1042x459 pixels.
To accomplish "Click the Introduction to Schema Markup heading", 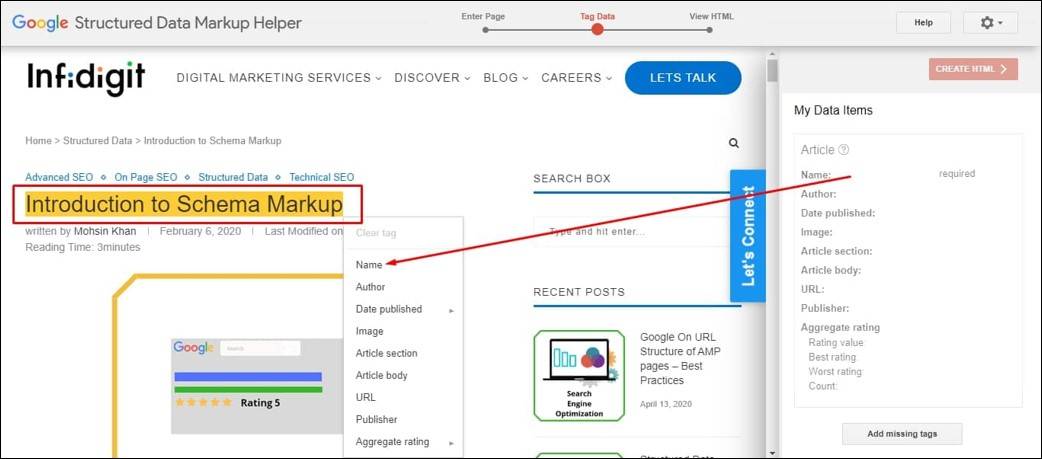I will 183,205.
